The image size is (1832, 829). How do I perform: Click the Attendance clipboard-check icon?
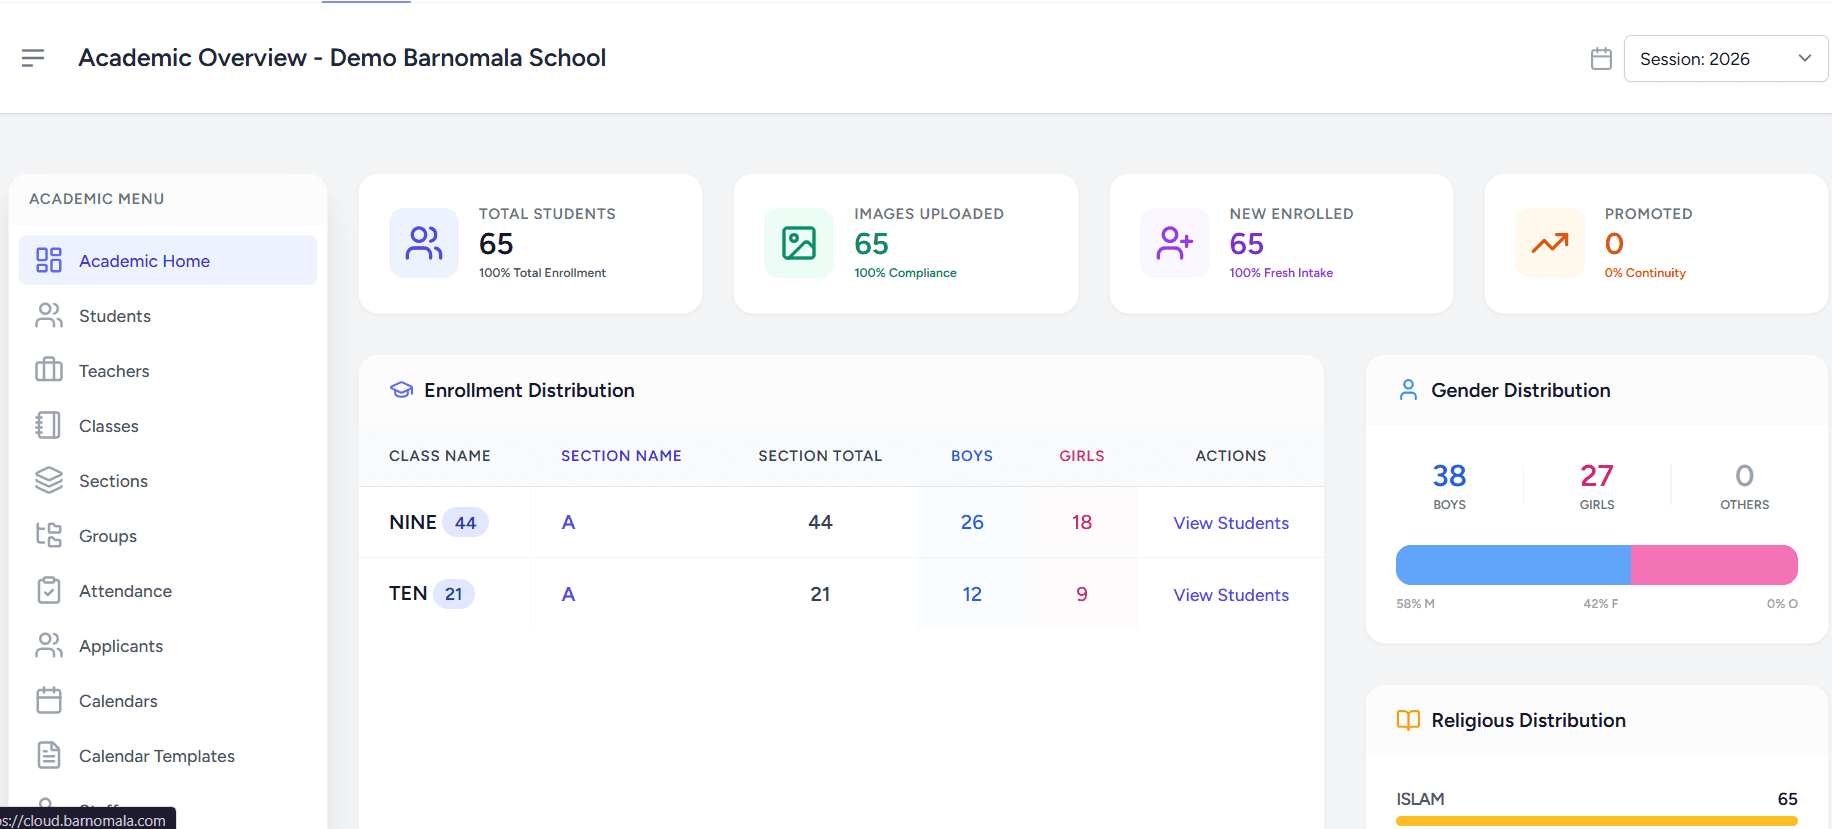(x=49, y=590)
